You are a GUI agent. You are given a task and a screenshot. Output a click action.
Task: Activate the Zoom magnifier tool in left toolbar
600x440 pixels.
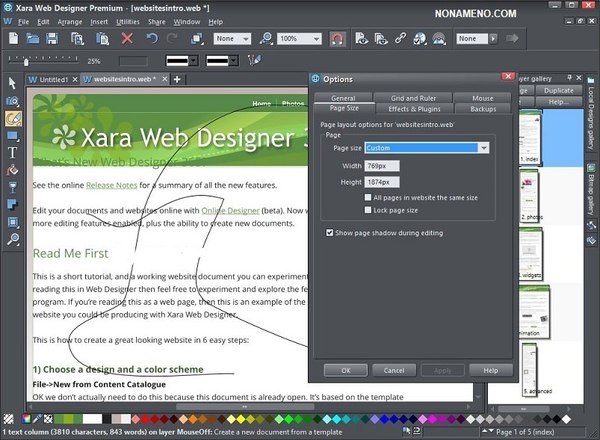(x=13, y=240)
